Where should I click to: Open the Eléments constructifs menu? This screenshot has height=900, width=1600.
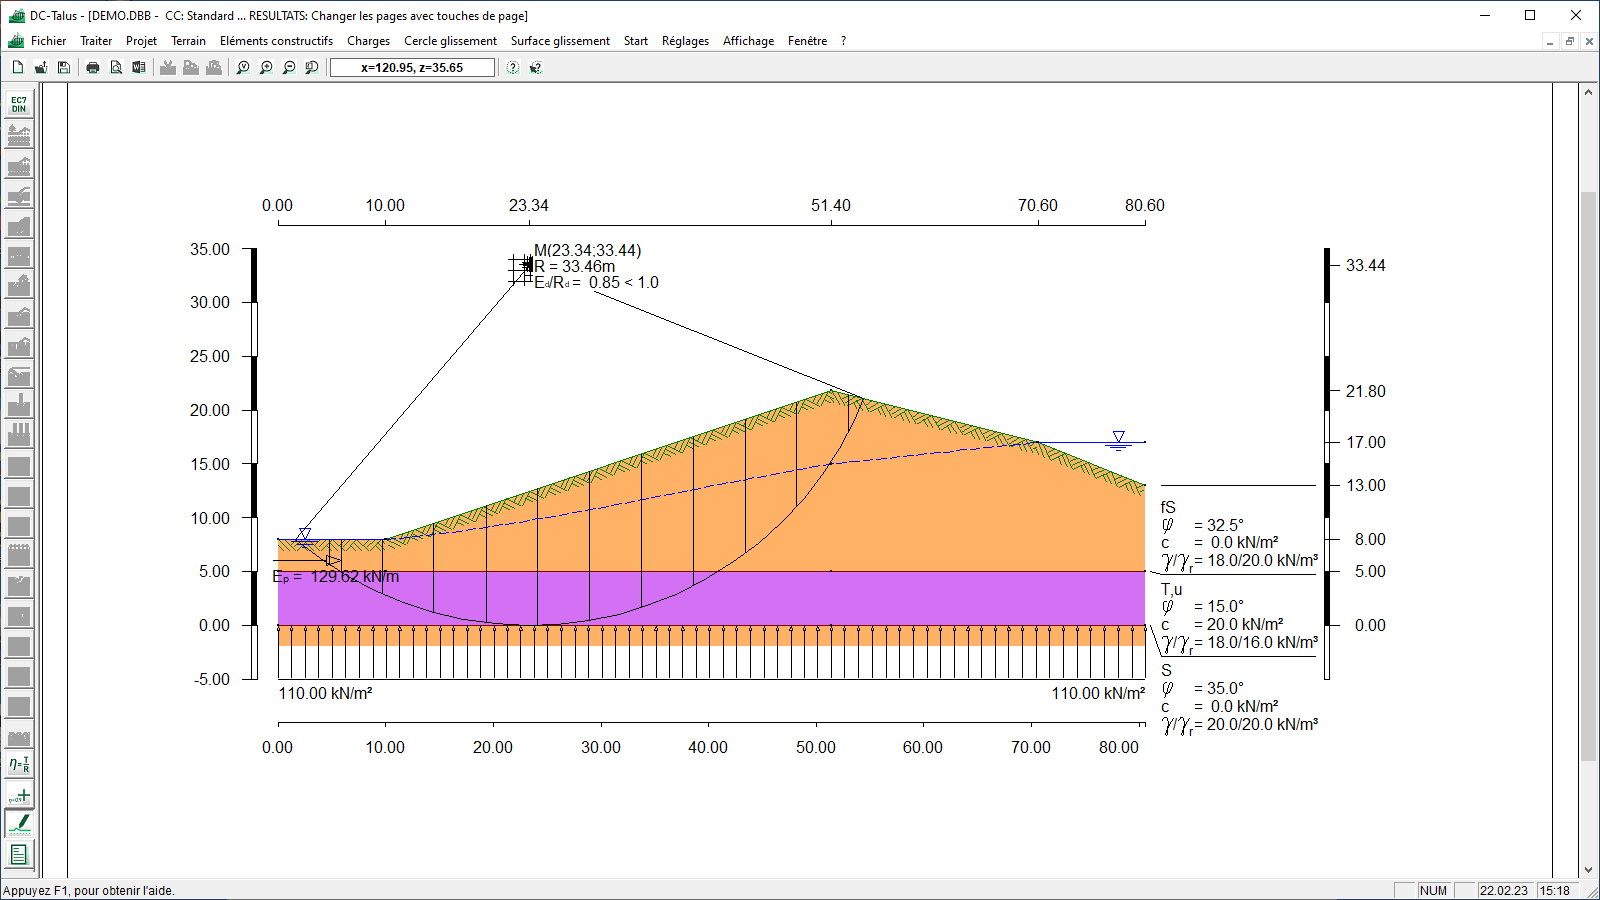(276, 41)
